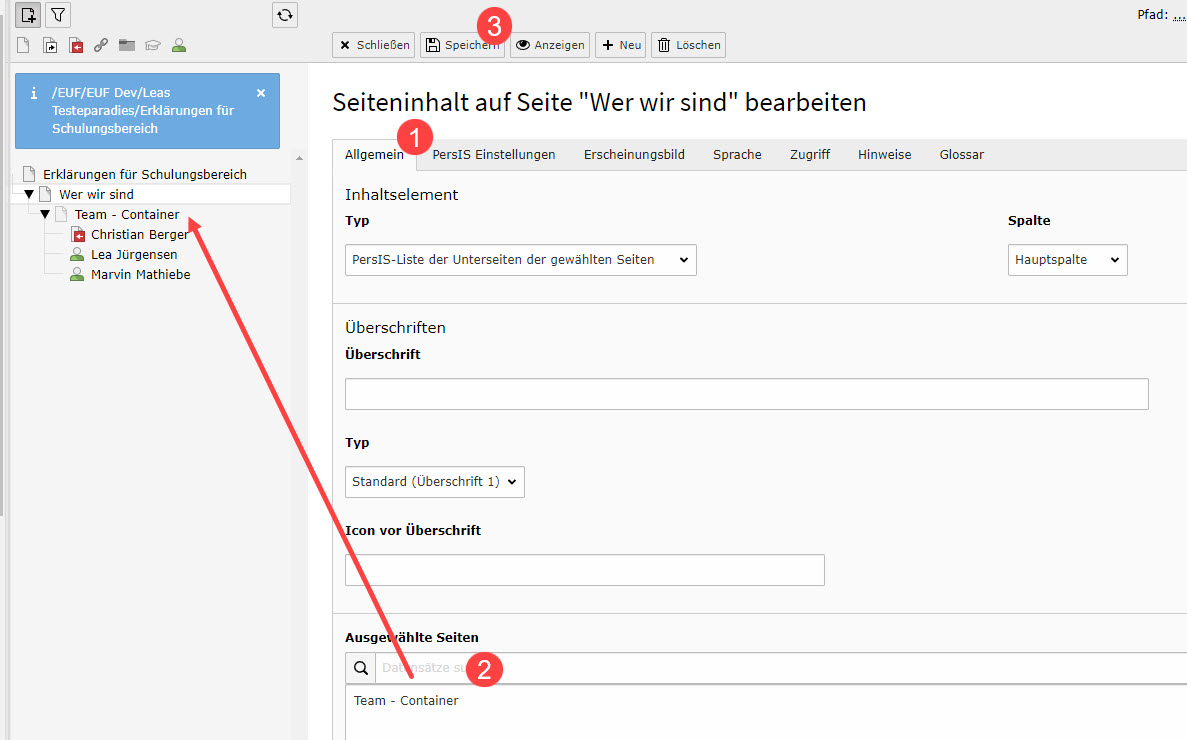
Task: Click the graduation cap page type icon
Action: pyautogui.click(x=153, y=45)
